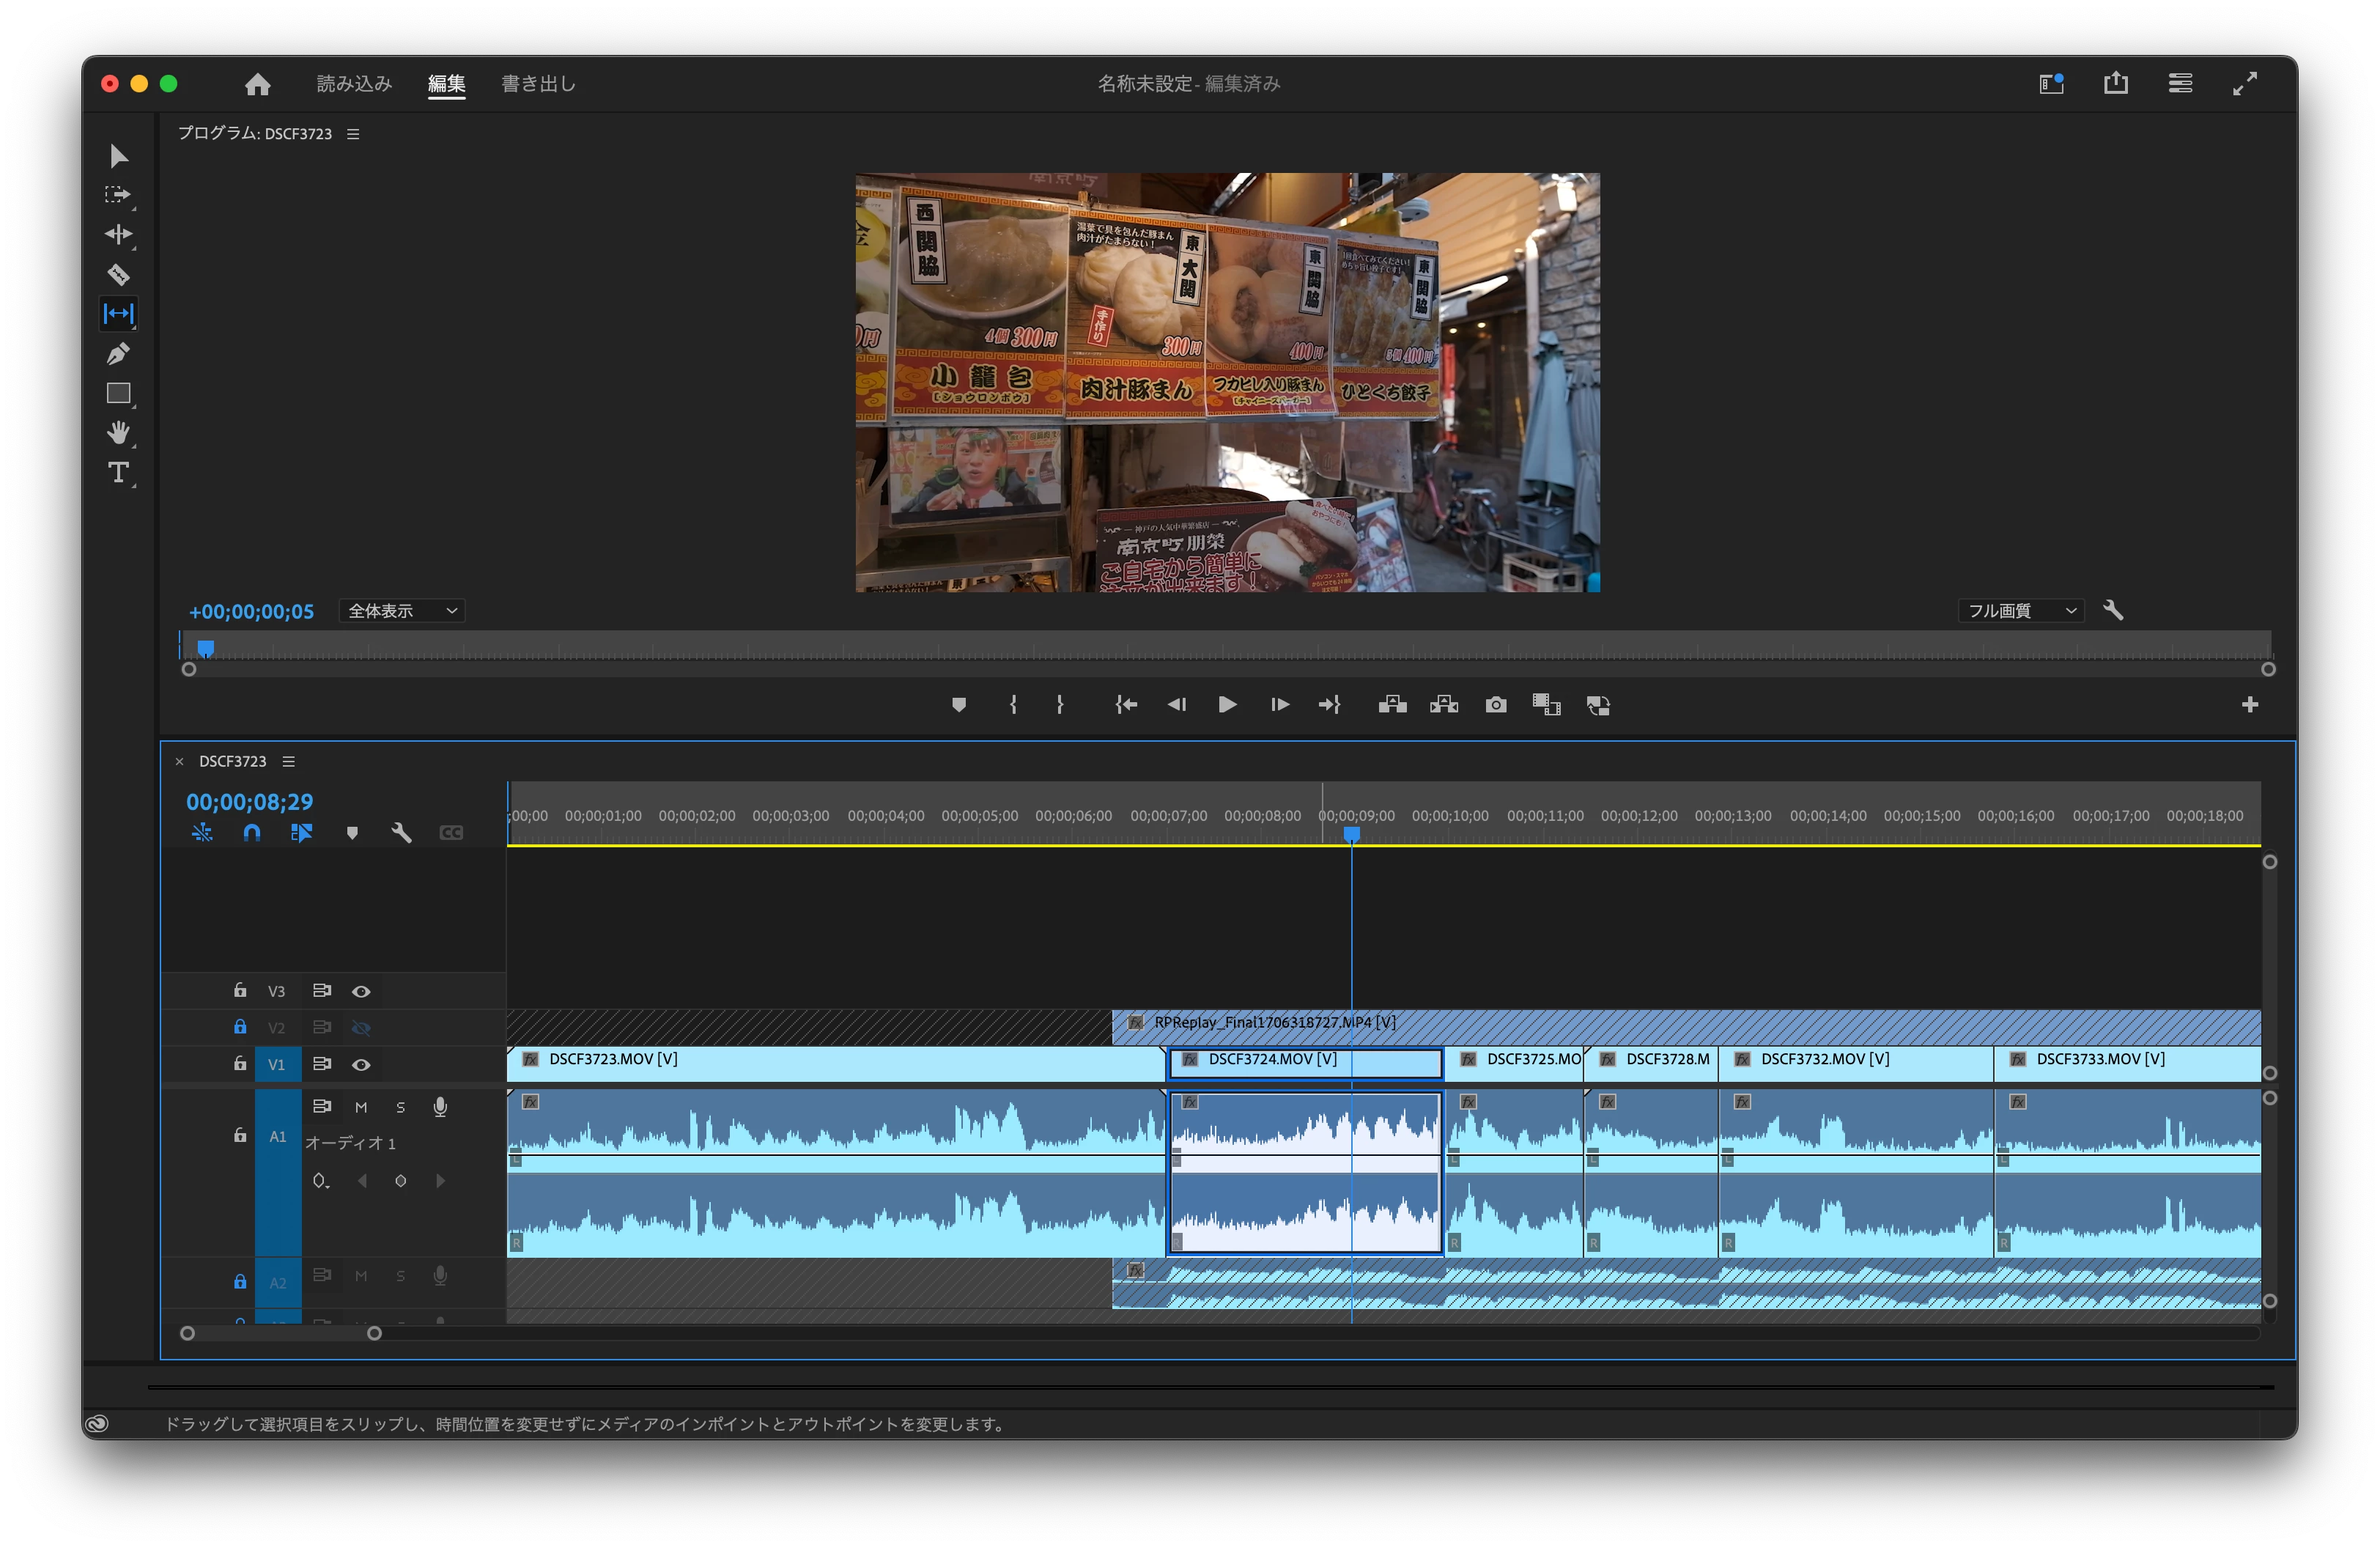Image resolution: width=2380 pixels, height=1548 pixels.
Task: Select the DSCF3732.MOV clip in timeline
Action: pyautogui.click(x=1855, y=1064)
